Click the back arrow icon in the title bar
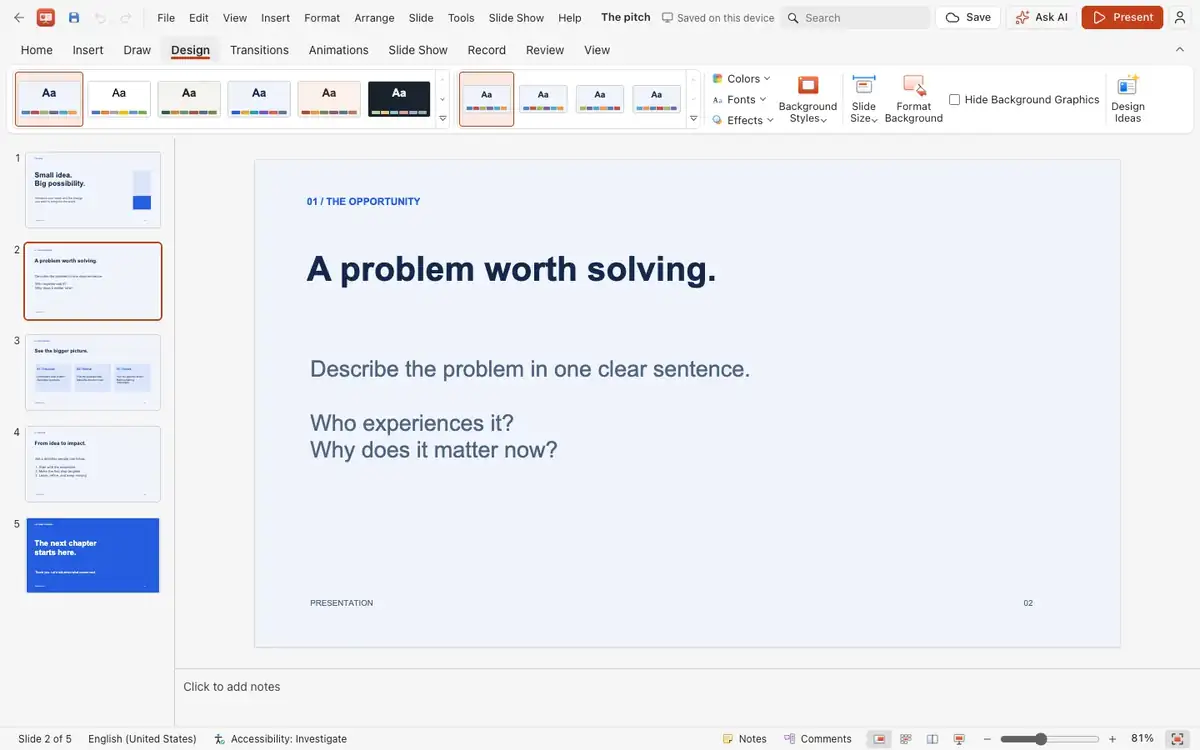 coord(18,18)
